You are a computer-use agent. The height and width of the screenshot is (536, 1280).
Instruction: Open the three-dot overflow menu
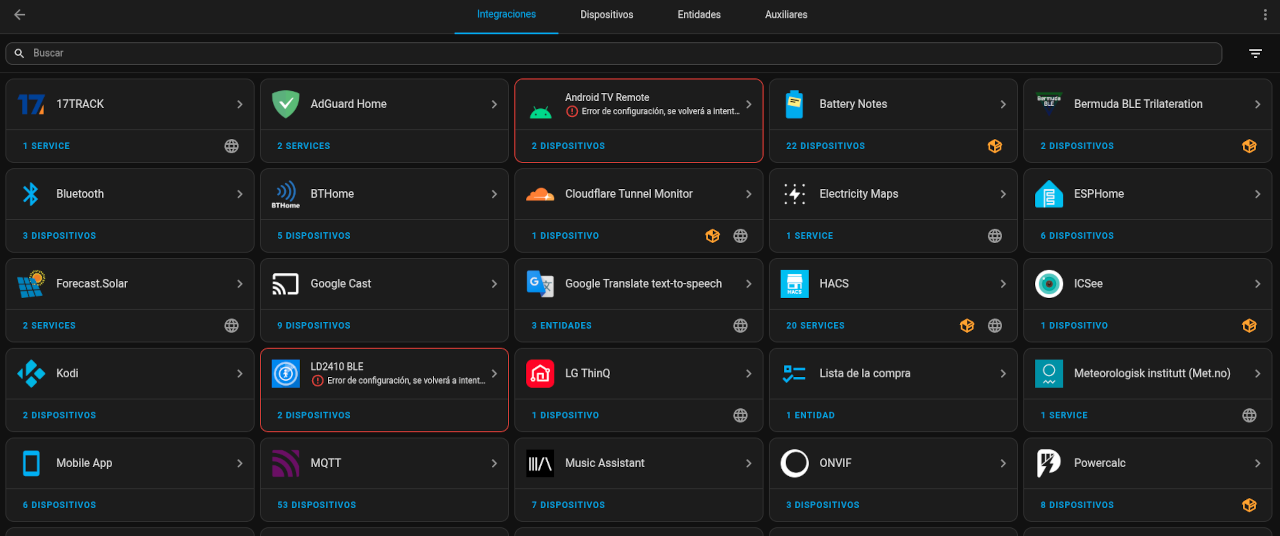tap(1265, 15)
